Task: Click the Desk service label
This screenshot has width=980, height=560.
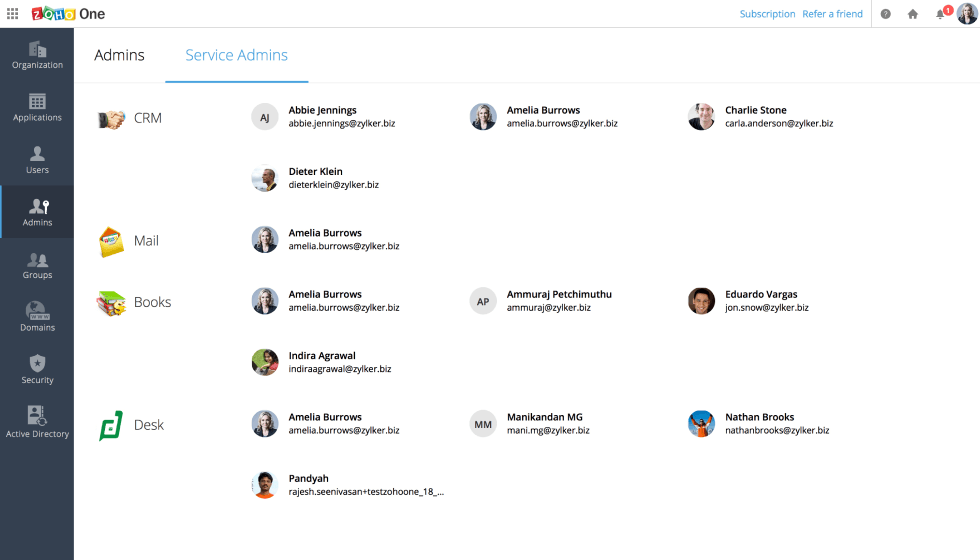Action: (x=149, y=425)
